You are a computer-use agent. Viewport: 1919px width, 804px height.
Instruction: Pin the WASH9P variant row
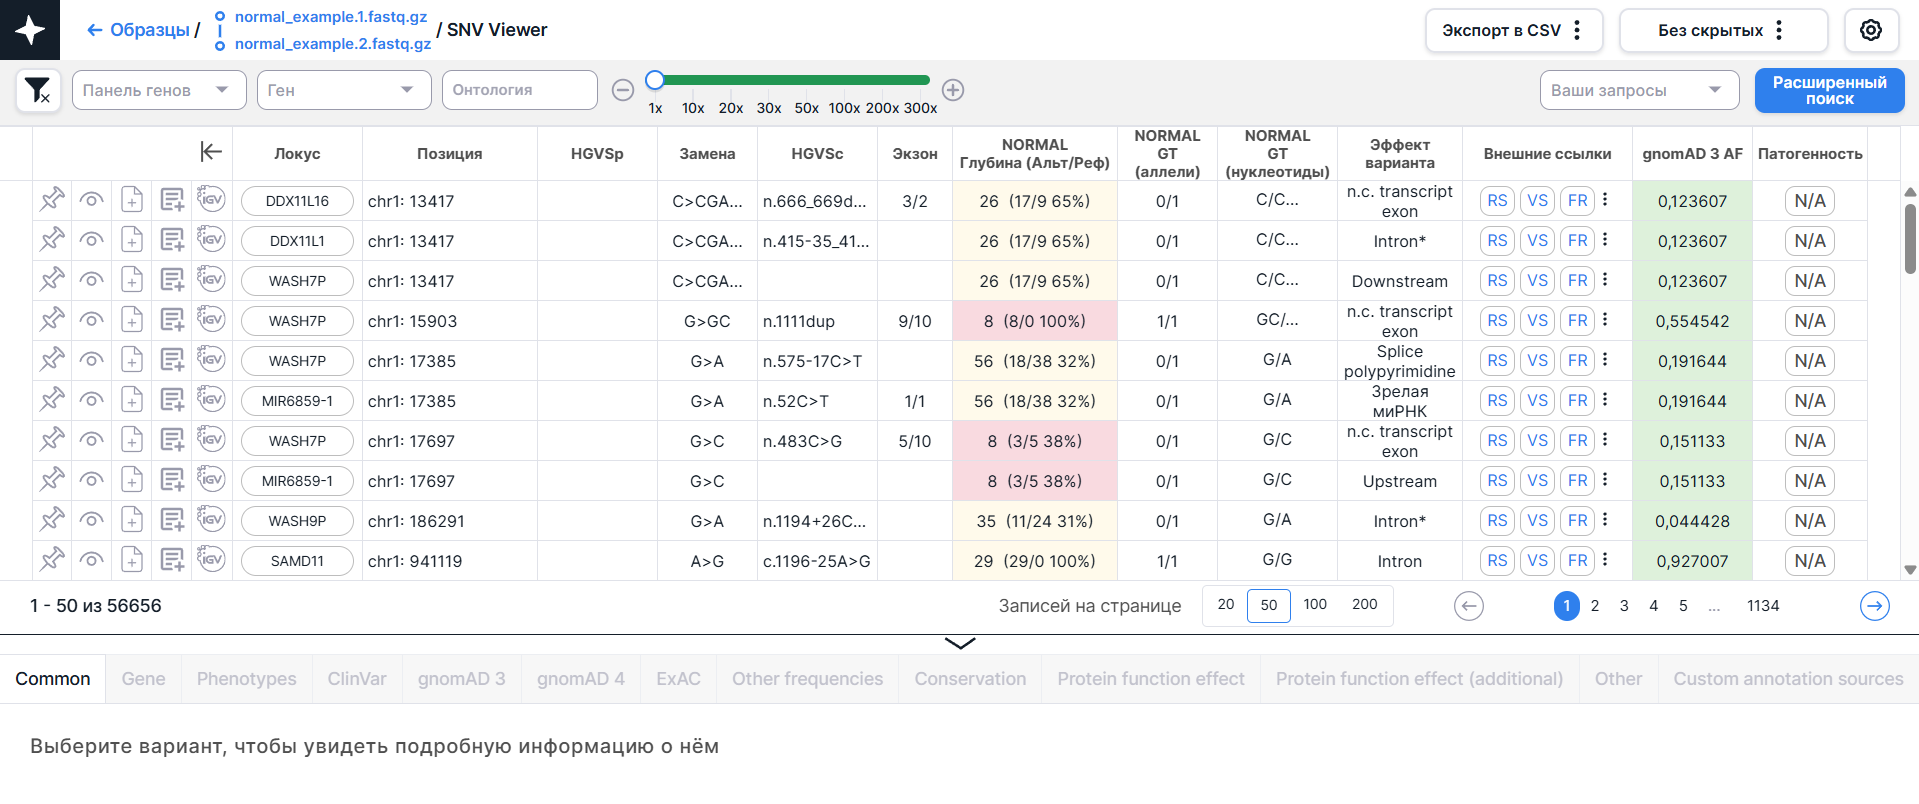coord(52,520)
